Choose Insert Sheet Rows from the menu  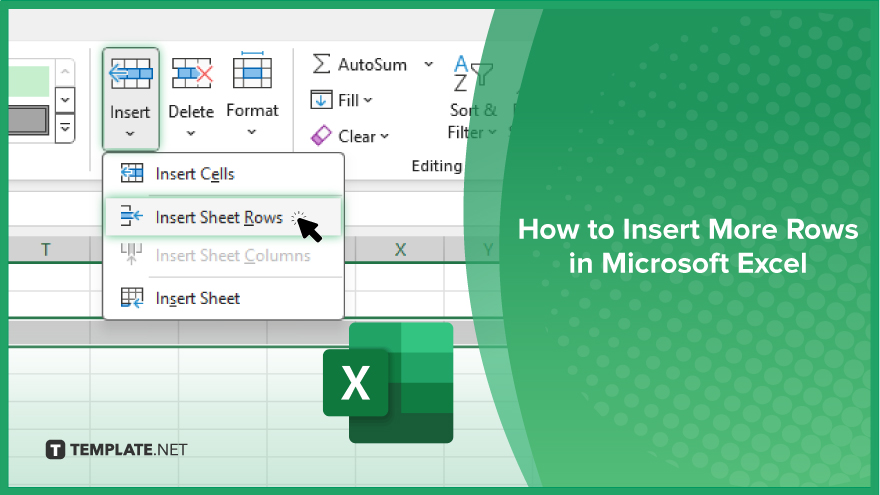click(x=223, y=217)
